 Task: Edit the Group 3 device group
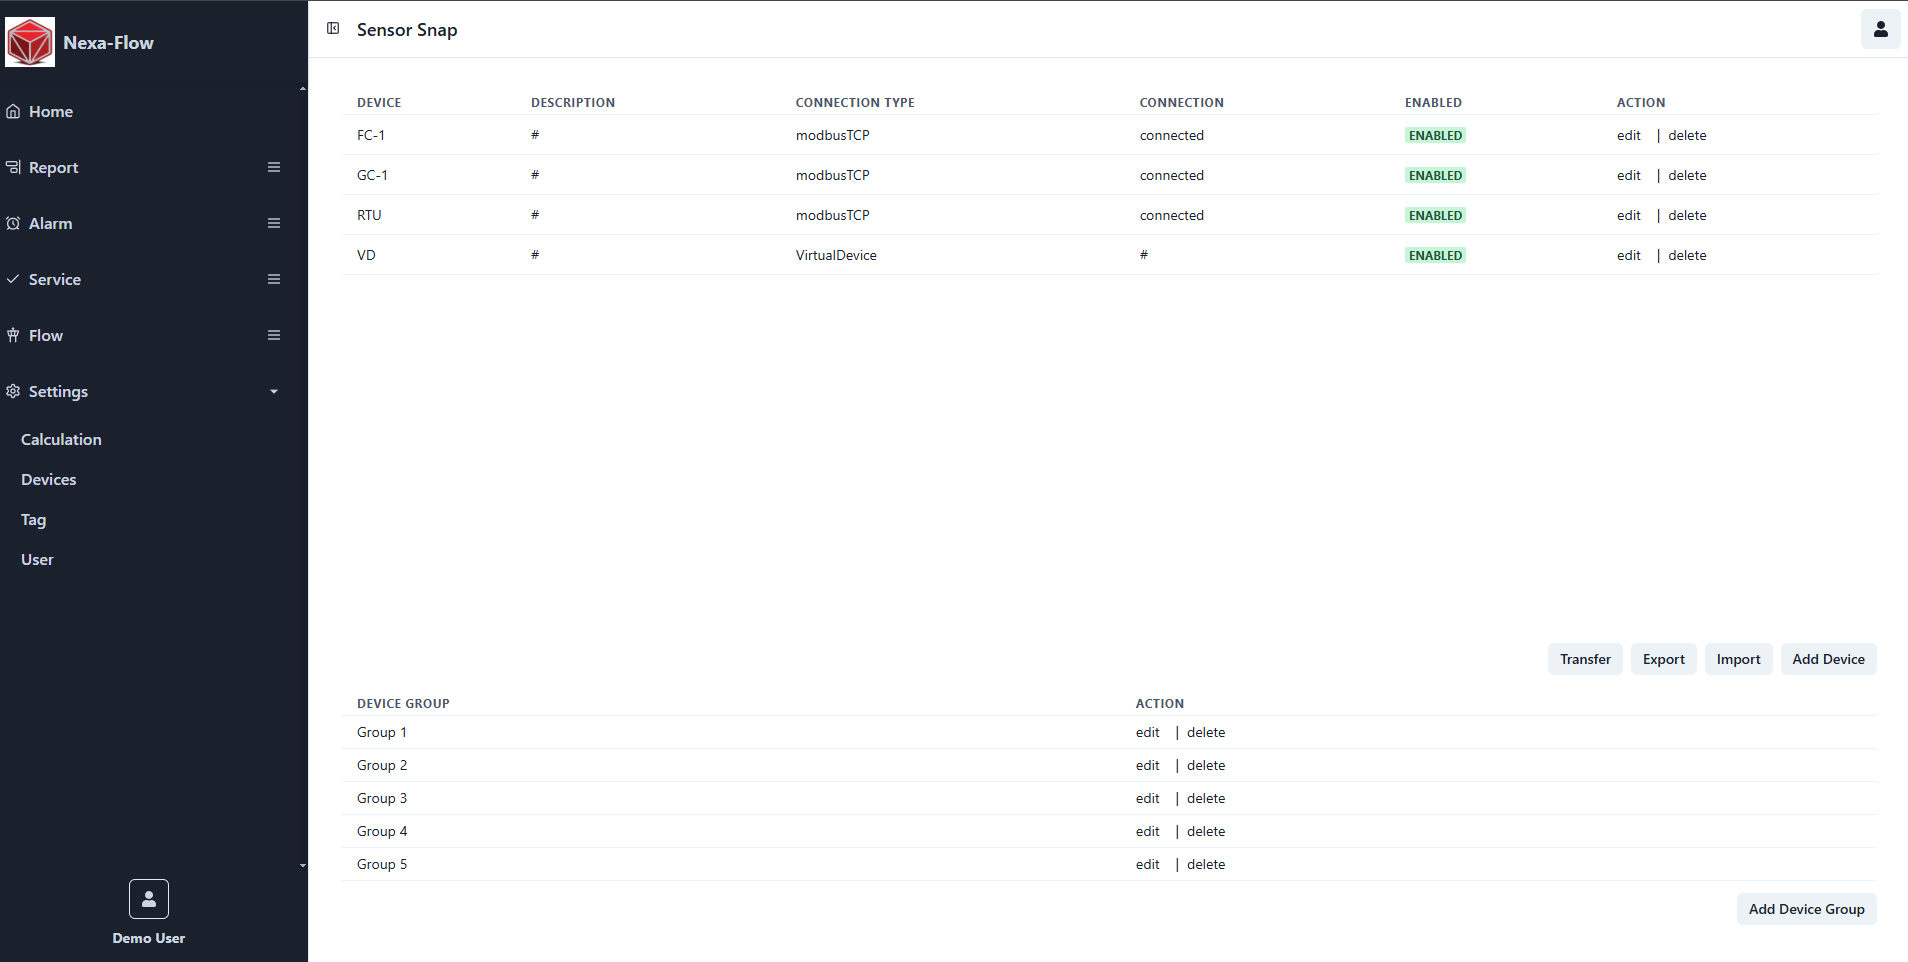pos(1146,797)
